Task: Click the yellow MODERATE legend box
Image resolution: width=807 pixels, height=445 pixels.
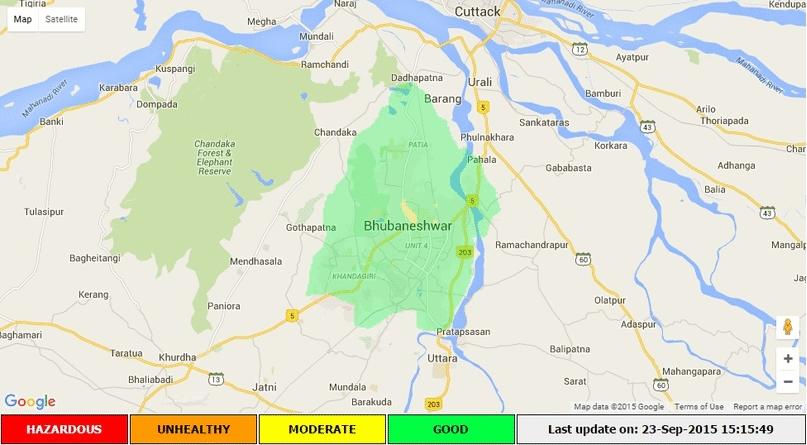Action: pos(322,429)
